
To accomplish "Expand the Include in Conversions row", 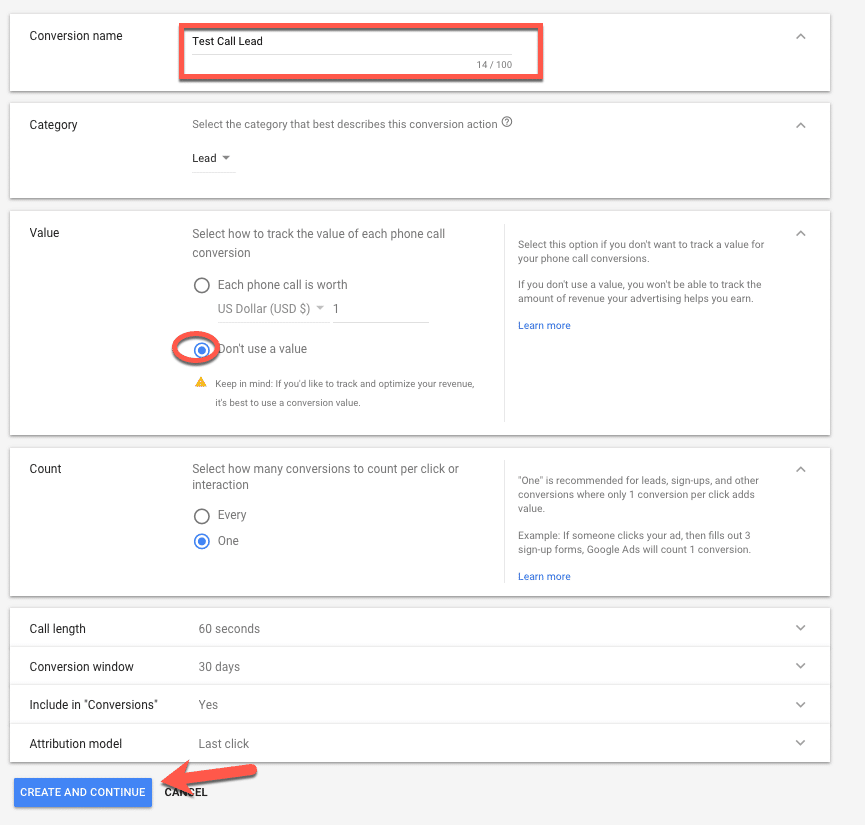I will (x=419, y=704).
